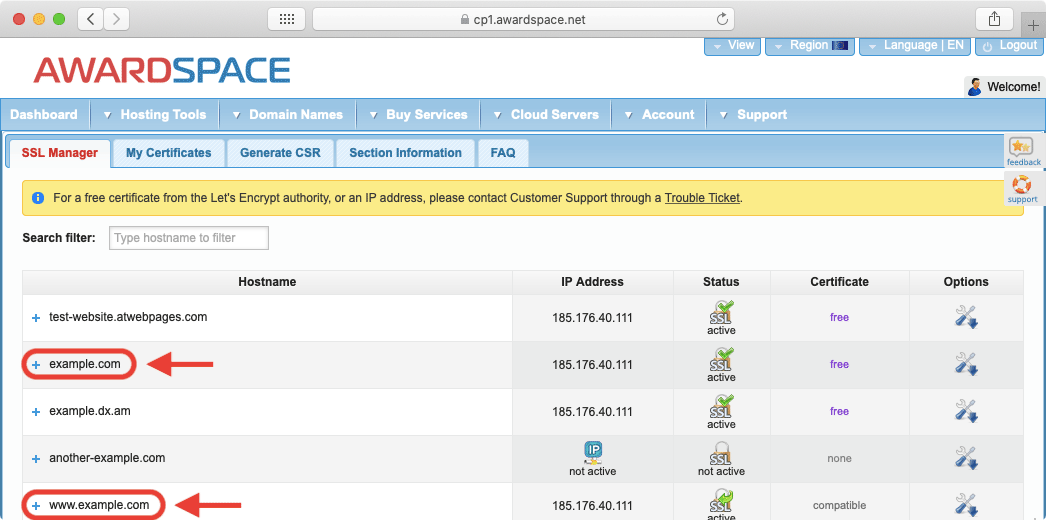The image size is (1046, 520).
Task: Click options icon for test-website.atwebpages.com row
Action: [966, 317]
